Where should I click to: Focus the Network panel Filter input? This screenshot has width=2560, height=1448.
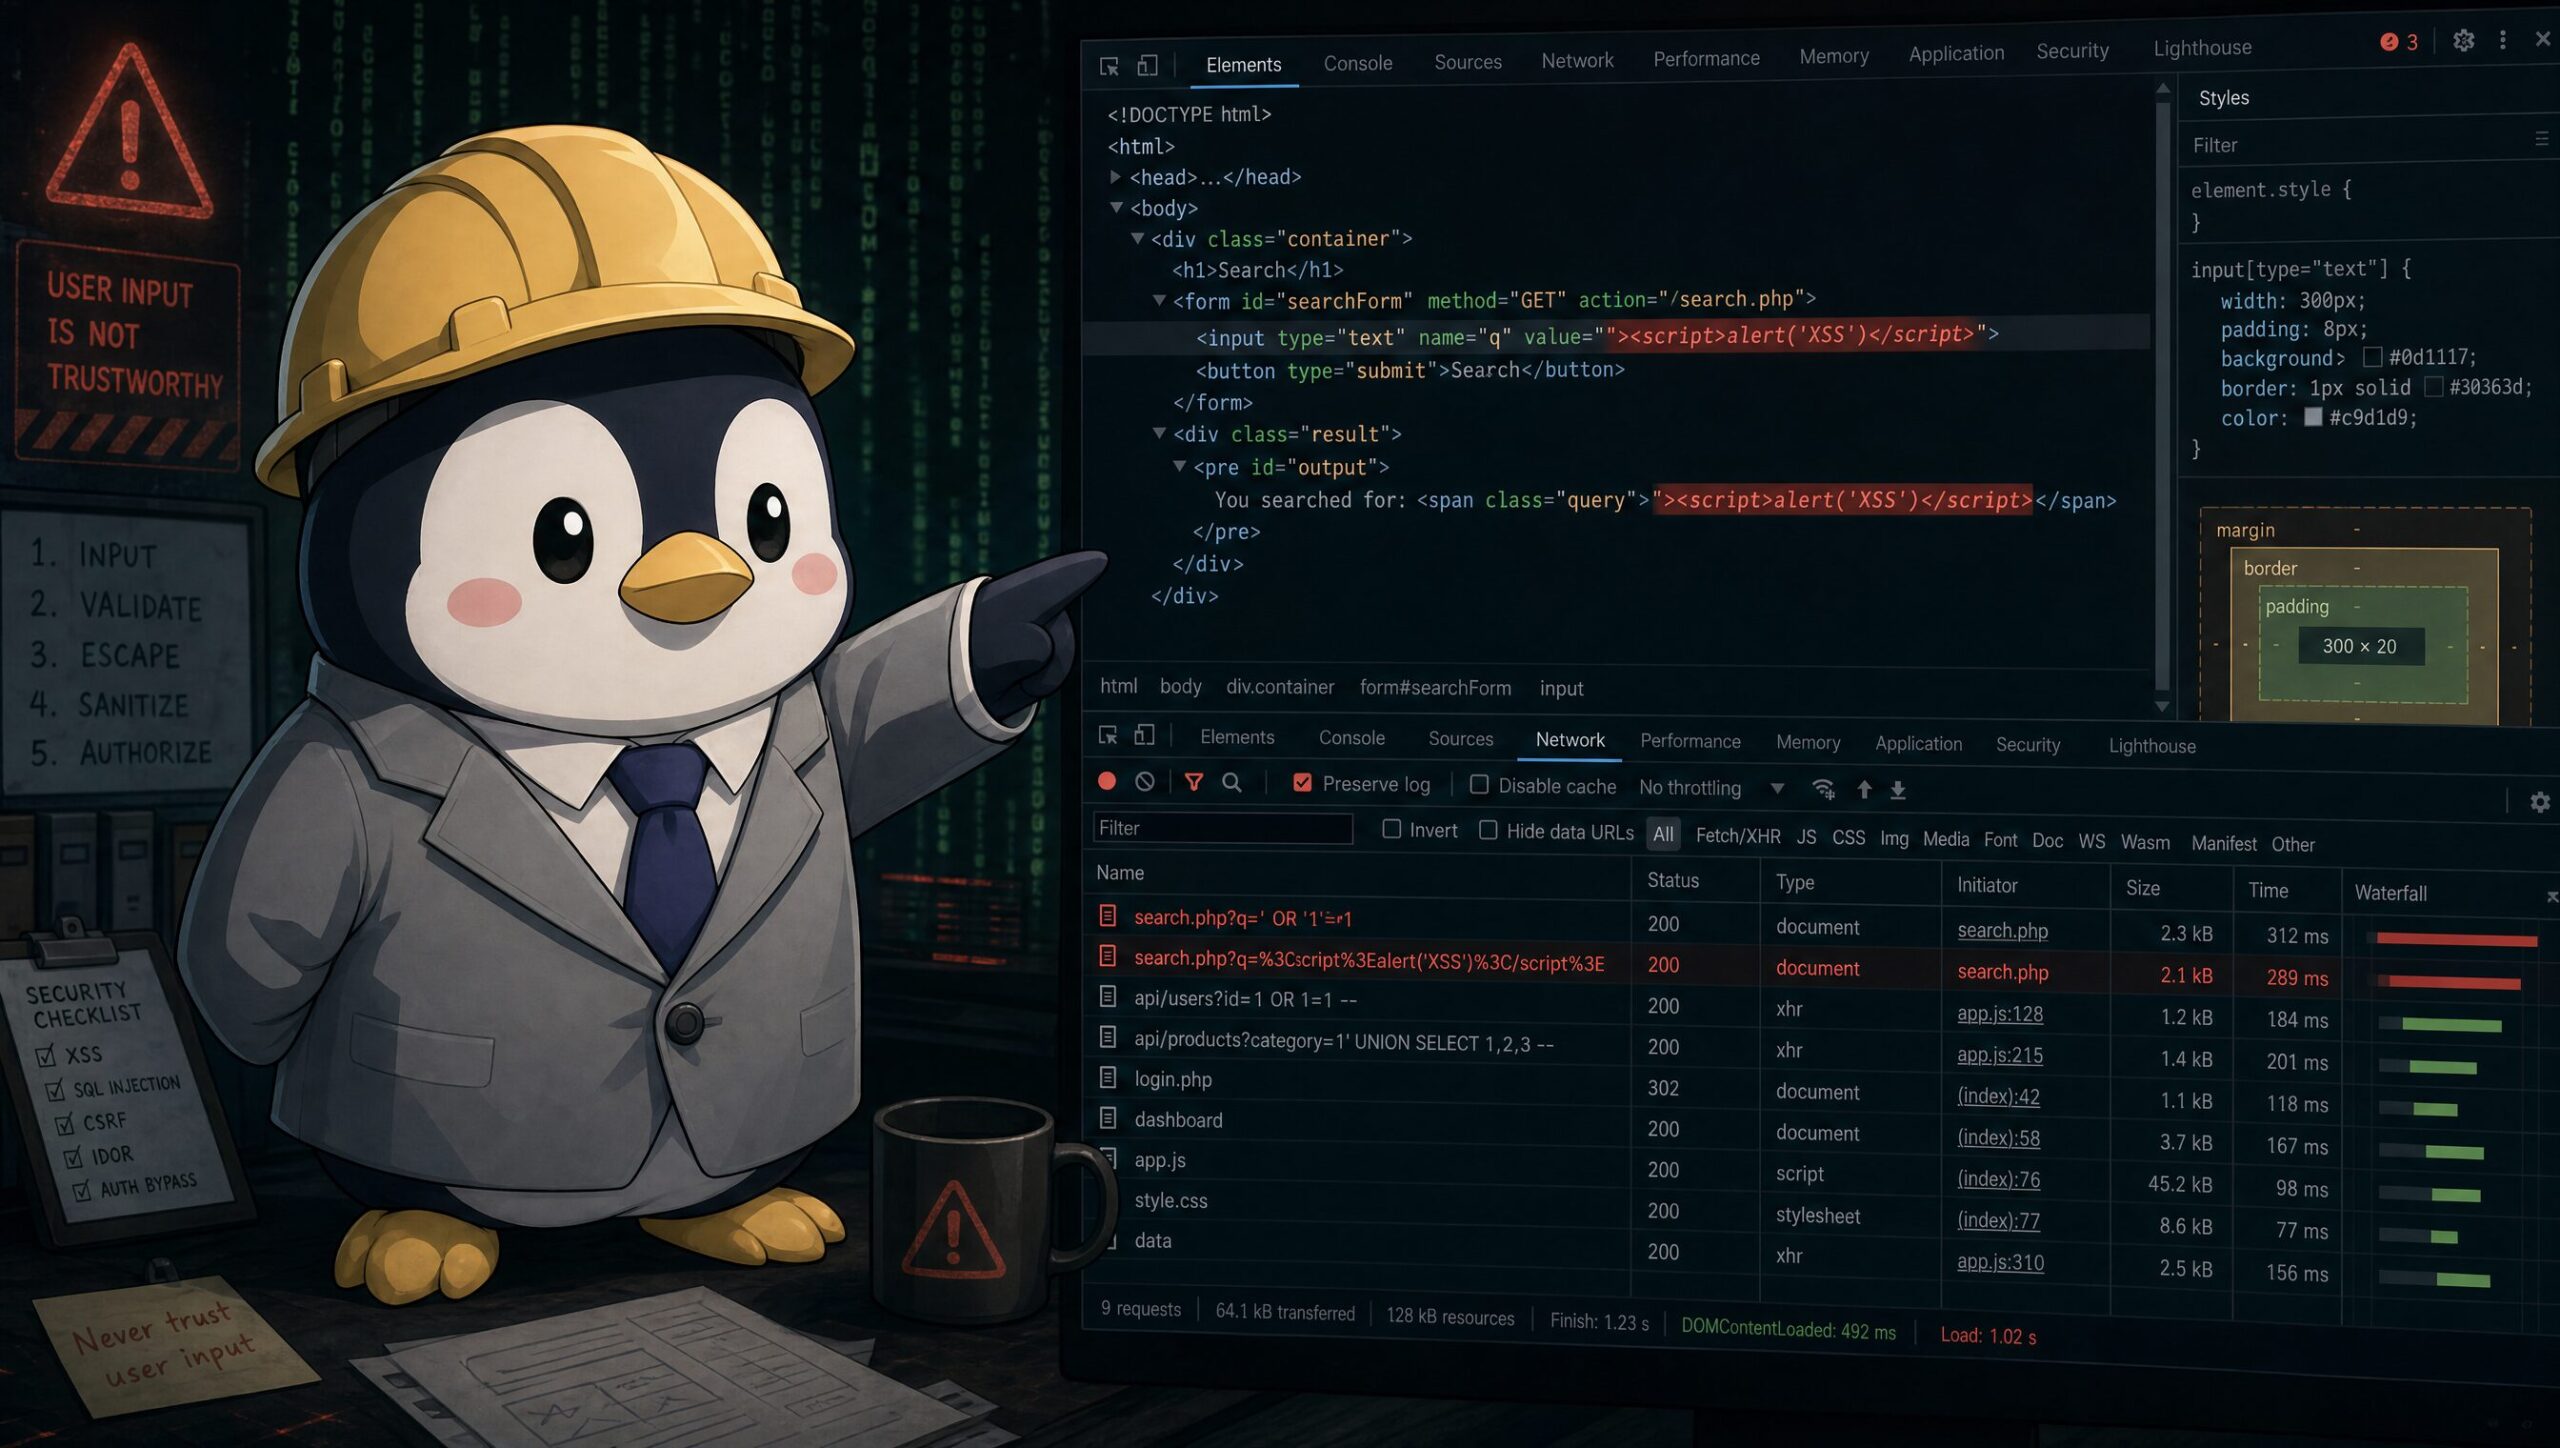pos(1223,828)
